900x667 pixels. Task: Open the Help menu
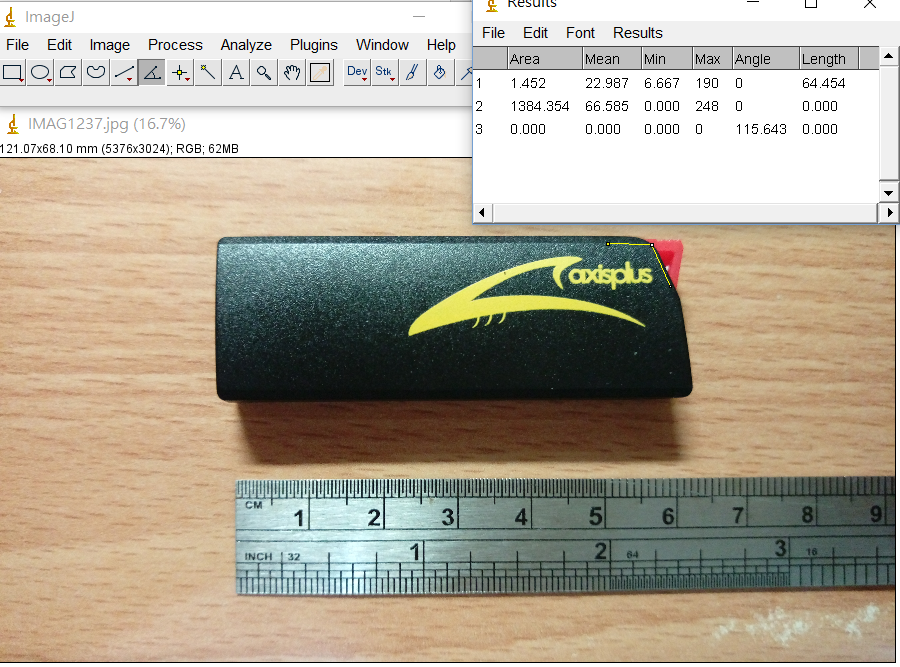tap(441, 45)
